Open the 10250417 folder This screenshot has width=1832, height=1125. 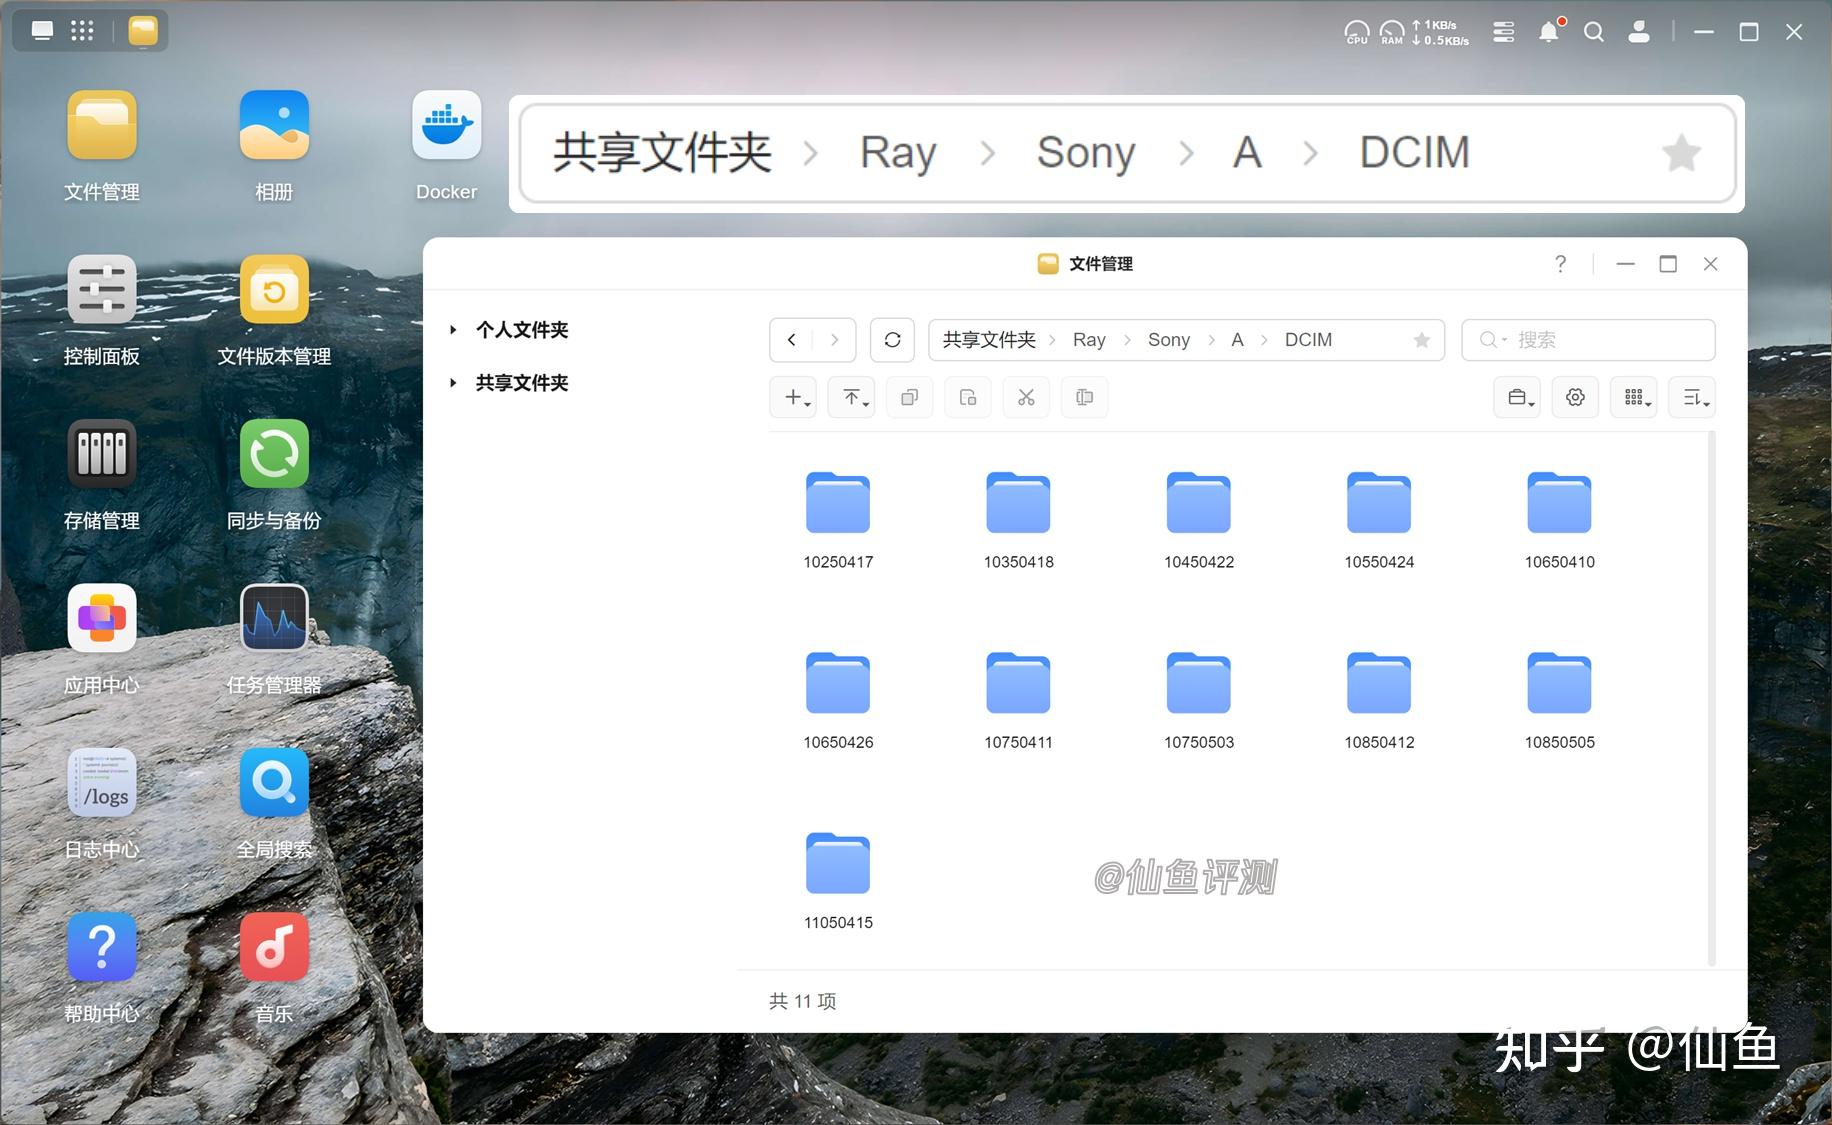tap(838, 503)
